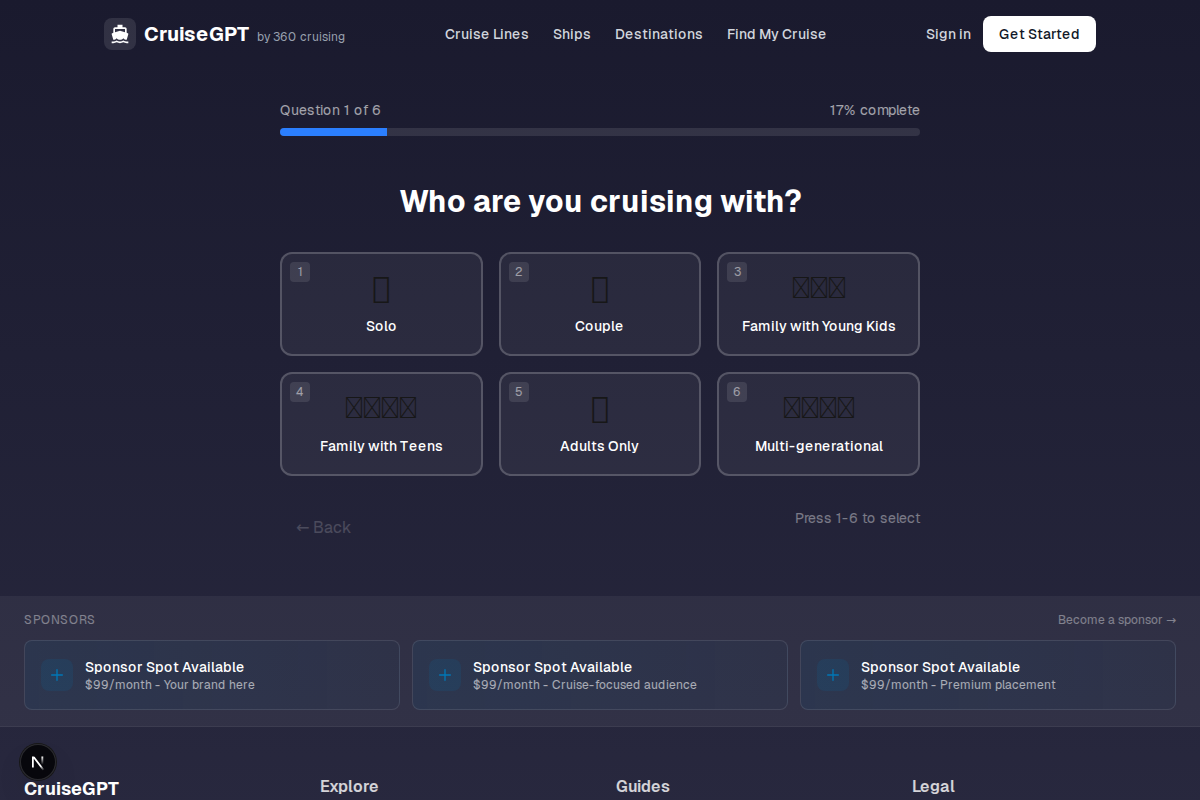Image resolution: width=1200 pixels, height=800 pixels.
Task: Select Family with Young Kids option
Action: click(818, 304)
